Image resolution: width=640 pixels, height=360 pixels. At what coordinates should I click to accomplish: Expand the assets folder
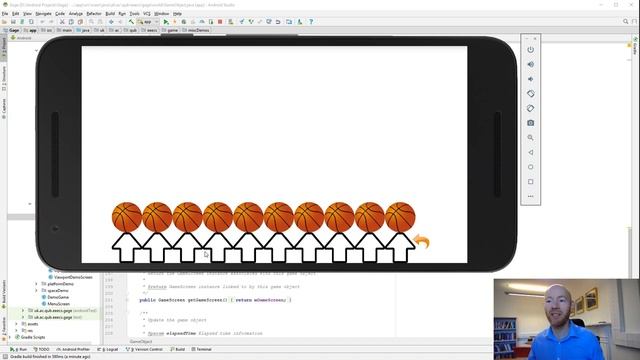pos(16,324)
